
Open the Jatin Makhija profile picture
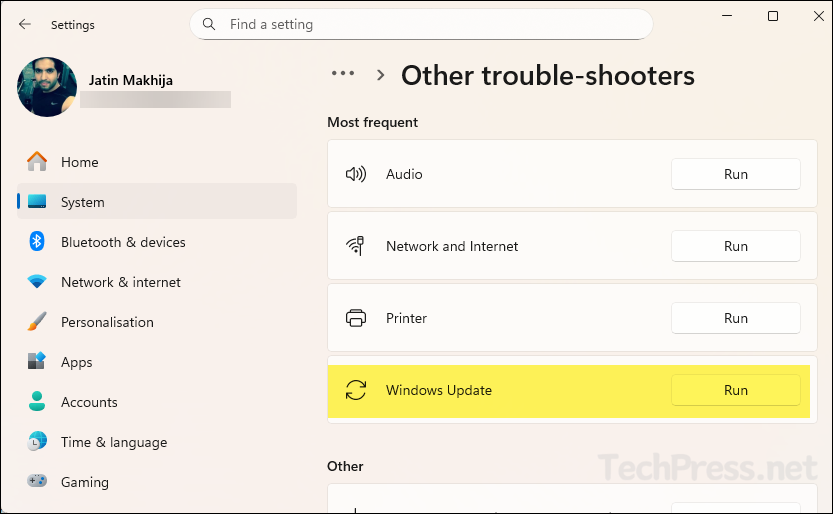click(47, 87)
